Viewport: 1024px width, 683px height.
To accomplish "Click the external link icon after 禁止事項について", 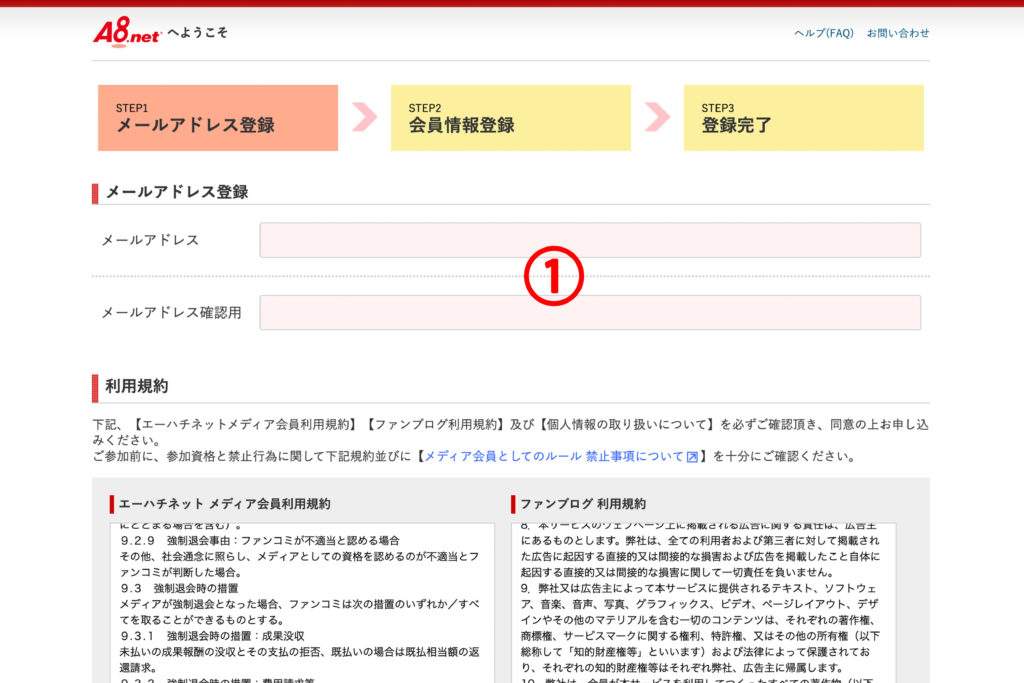I will [692, 457].
